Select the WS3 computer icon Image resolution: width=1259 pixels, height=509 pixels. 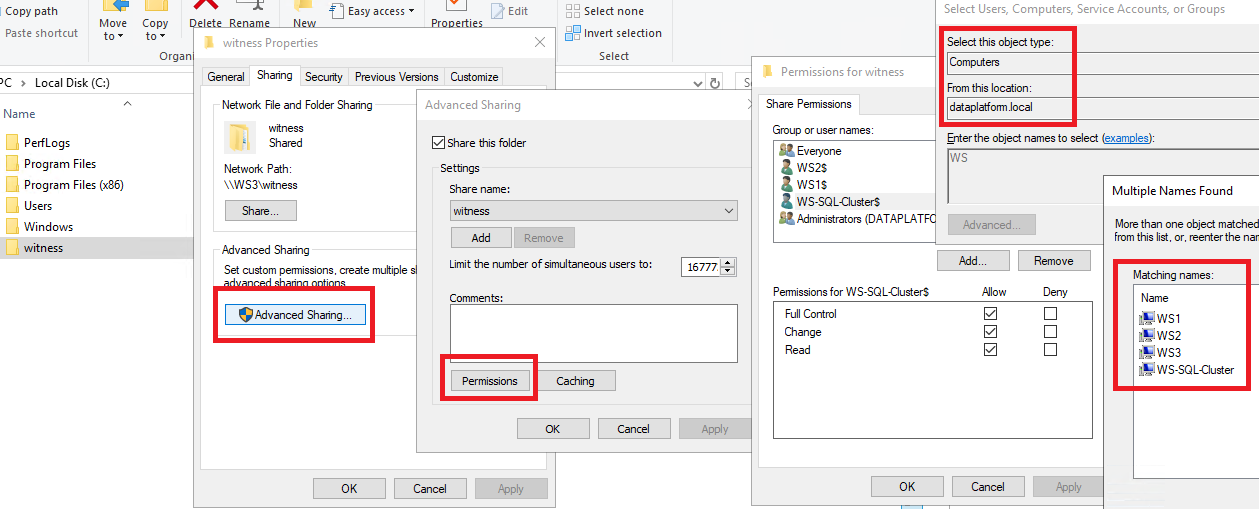(x=1146, y=352)
